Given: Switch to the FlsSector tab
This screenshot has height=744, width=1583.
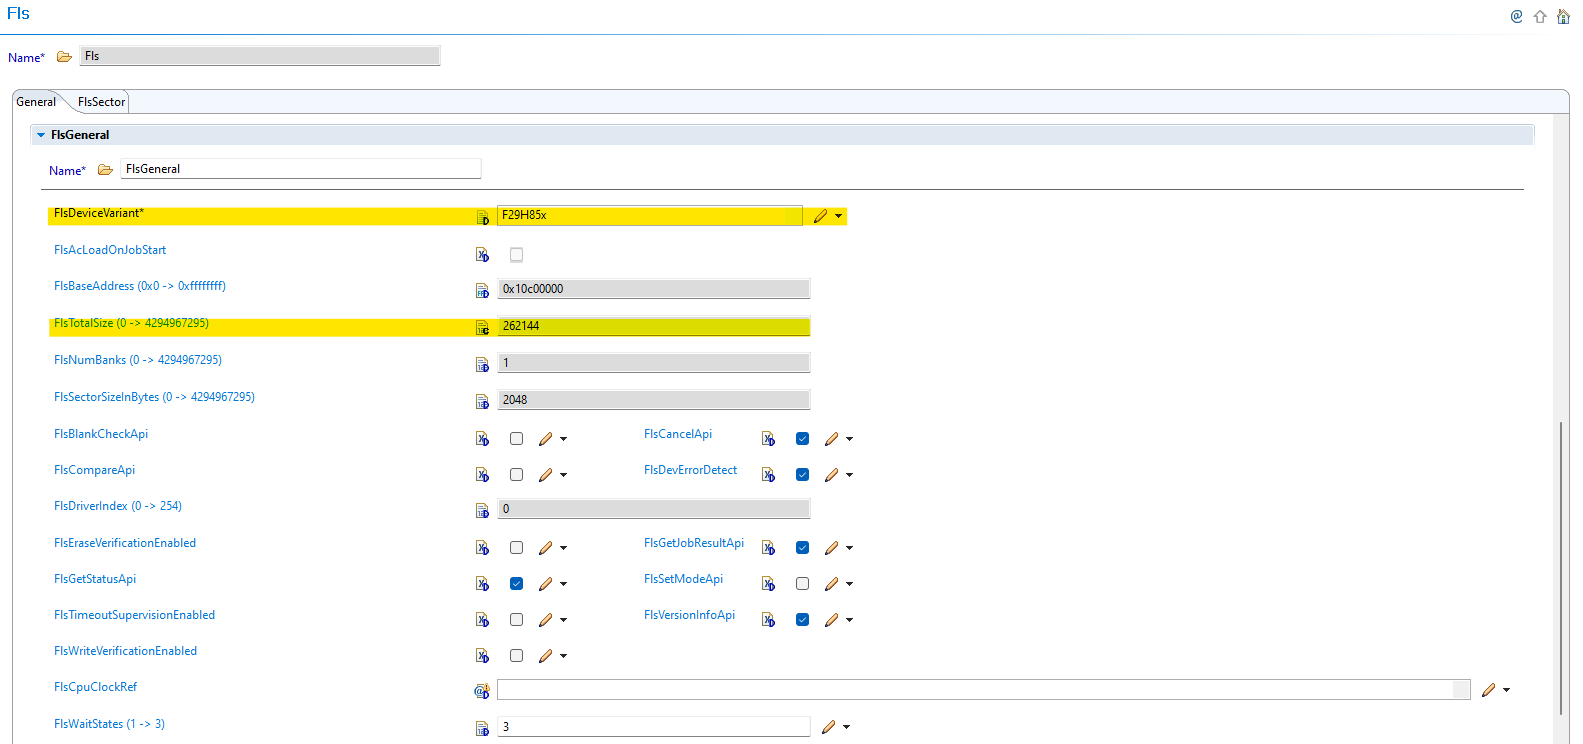Looking at the screenshot, I should [101, 102].
